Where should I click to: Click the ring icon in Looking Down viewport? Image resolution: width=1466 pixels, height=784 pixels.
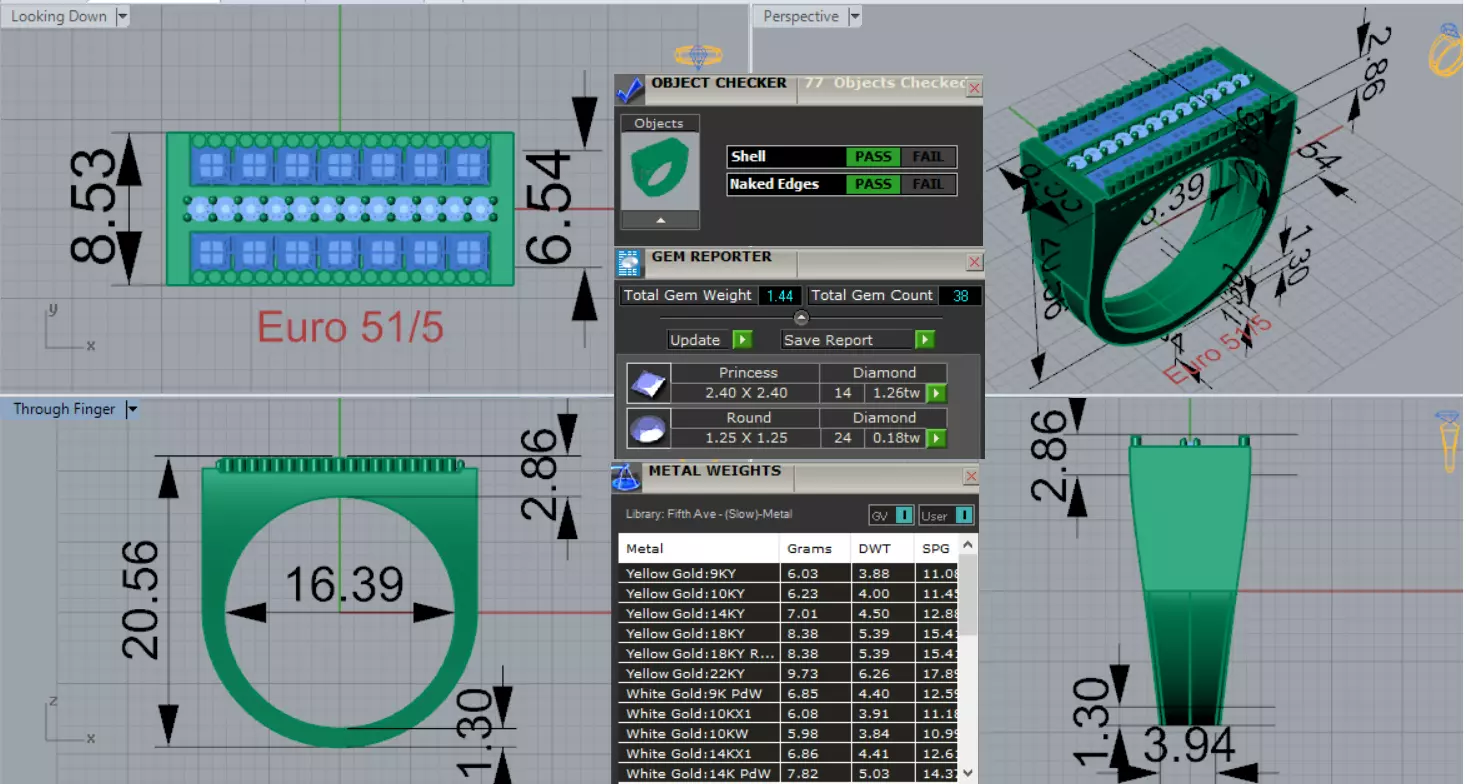[698, 55]
